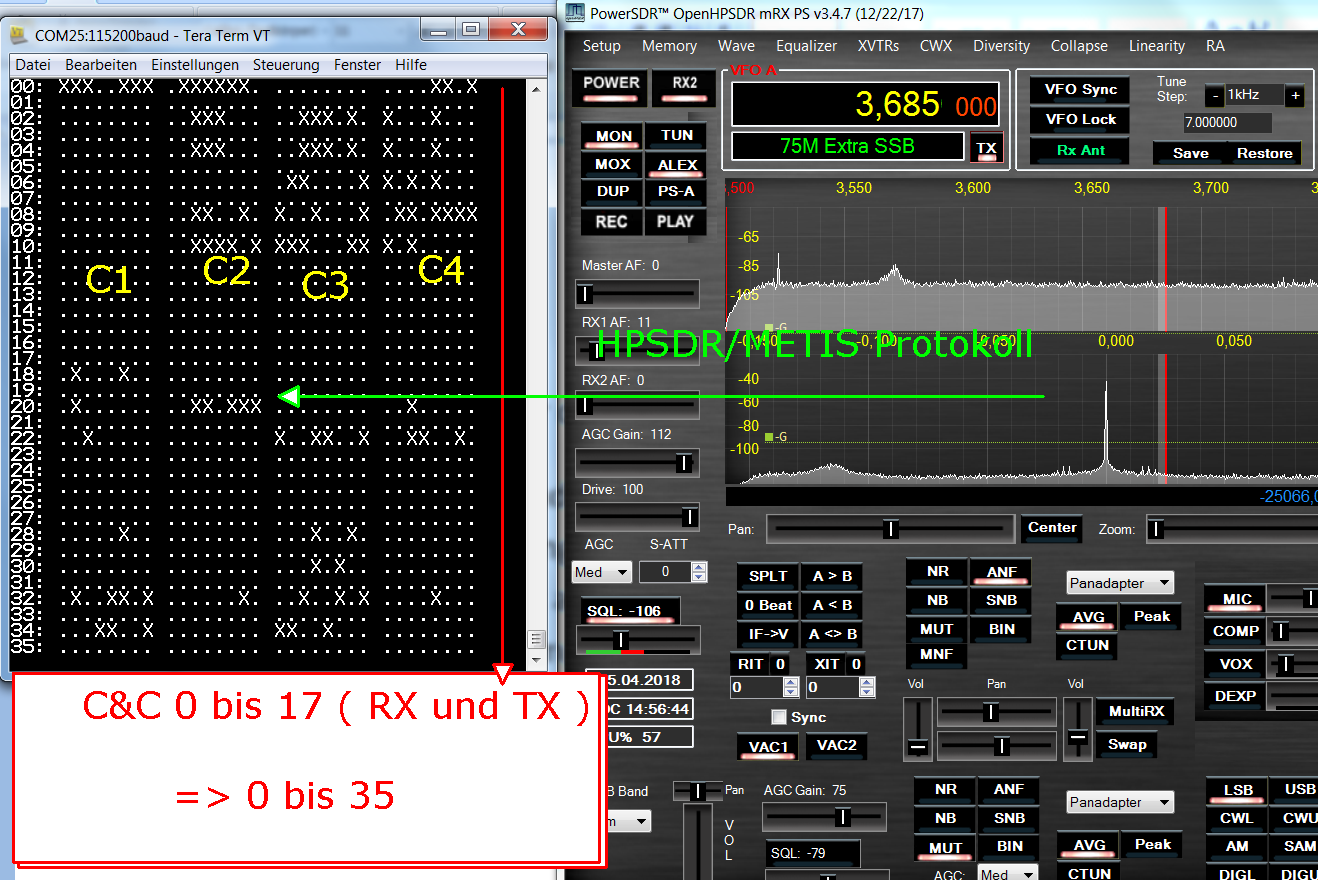1318x880 pixels.
Task: Click the 7.000000 frequency input field
Action: [1226, 123]
